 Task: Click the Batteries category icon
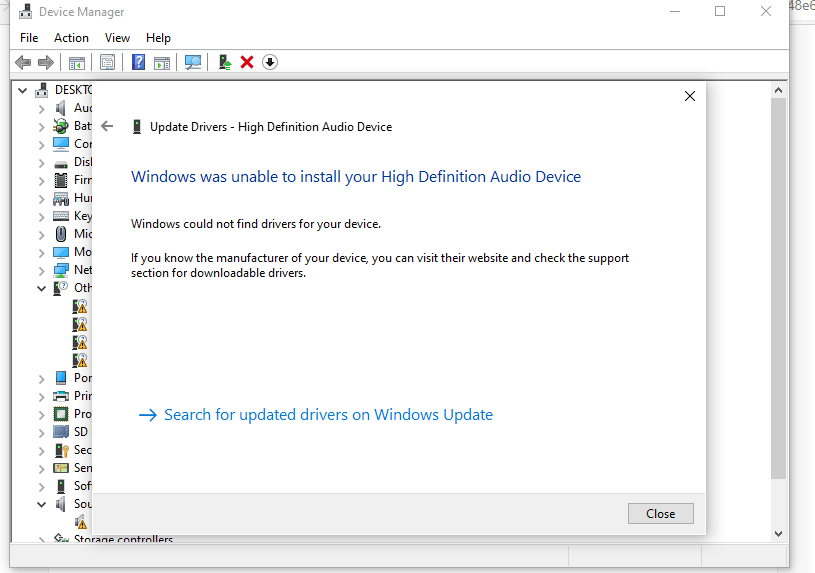point(61,126)
